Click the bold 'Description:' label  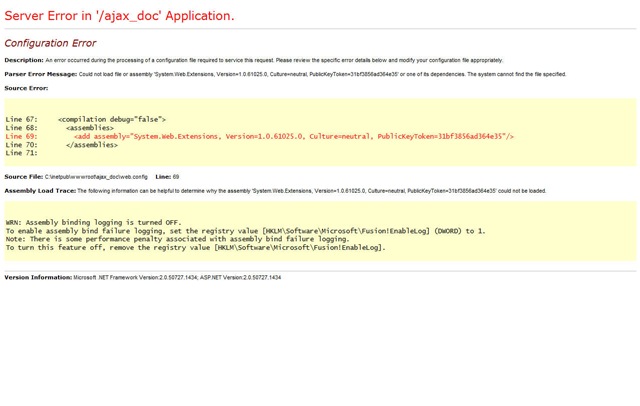24,61
